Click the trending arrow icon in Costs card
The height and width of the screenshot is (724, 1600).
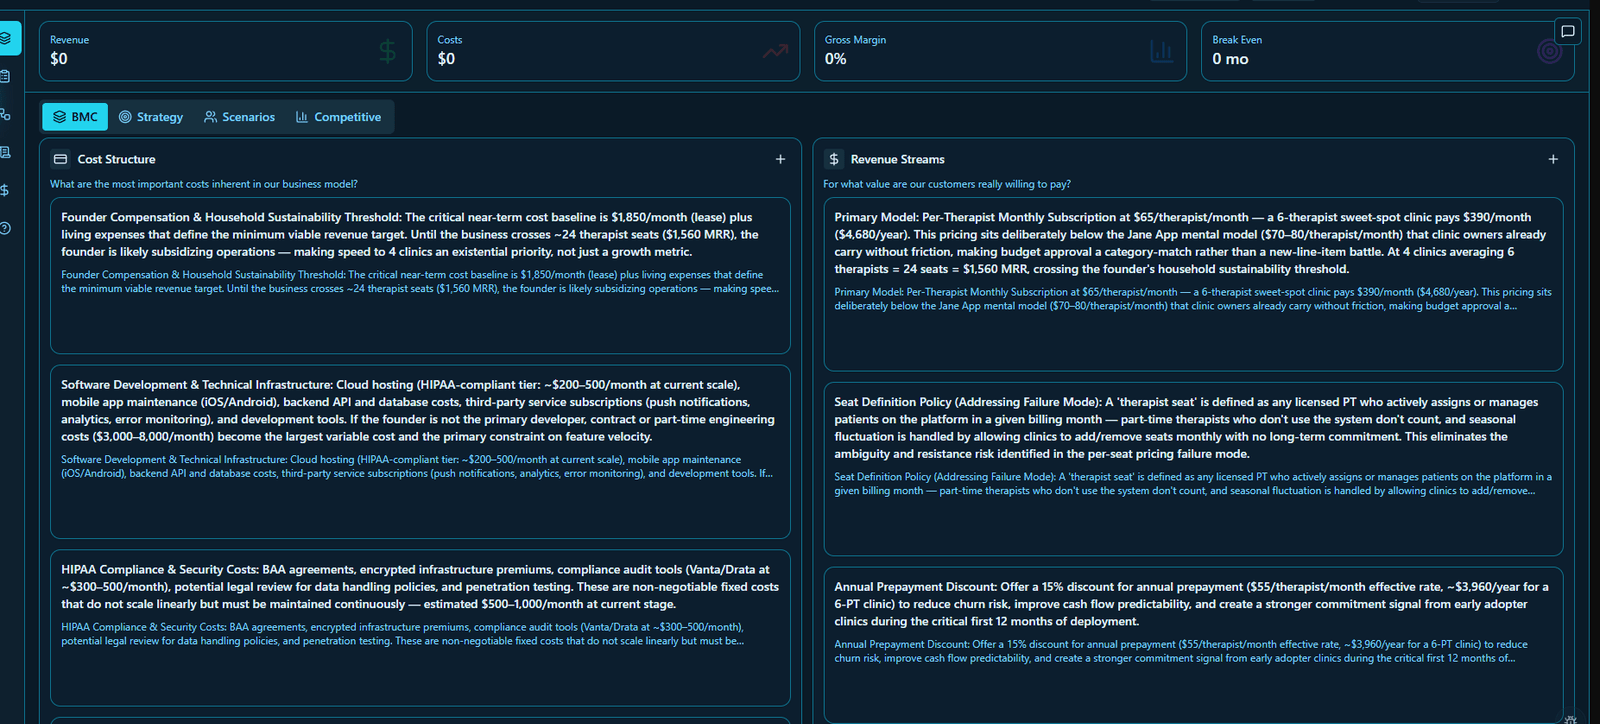click(775, 51)
